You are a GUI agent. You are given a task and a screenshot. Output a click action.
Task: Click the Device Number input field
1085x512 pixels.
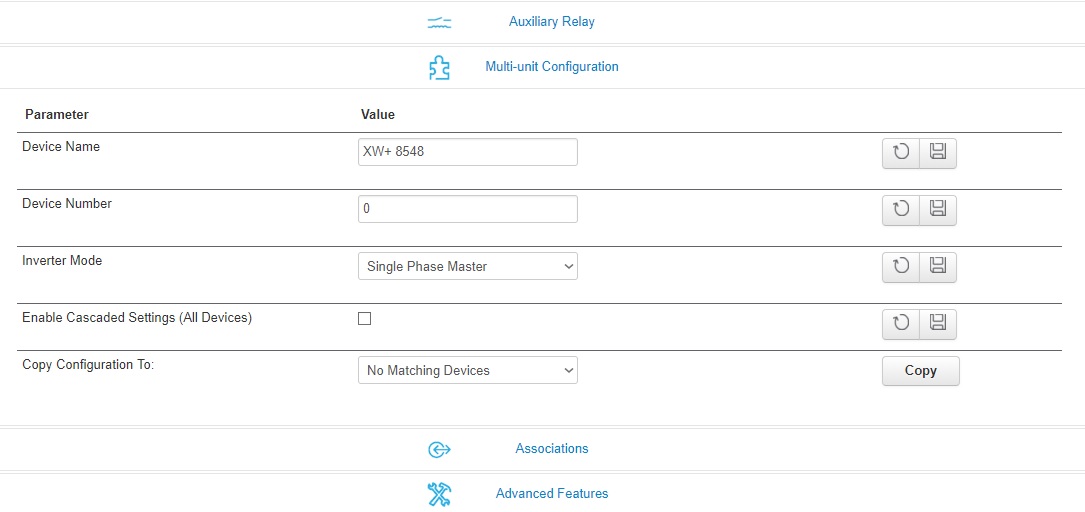(x=467, y=209)
